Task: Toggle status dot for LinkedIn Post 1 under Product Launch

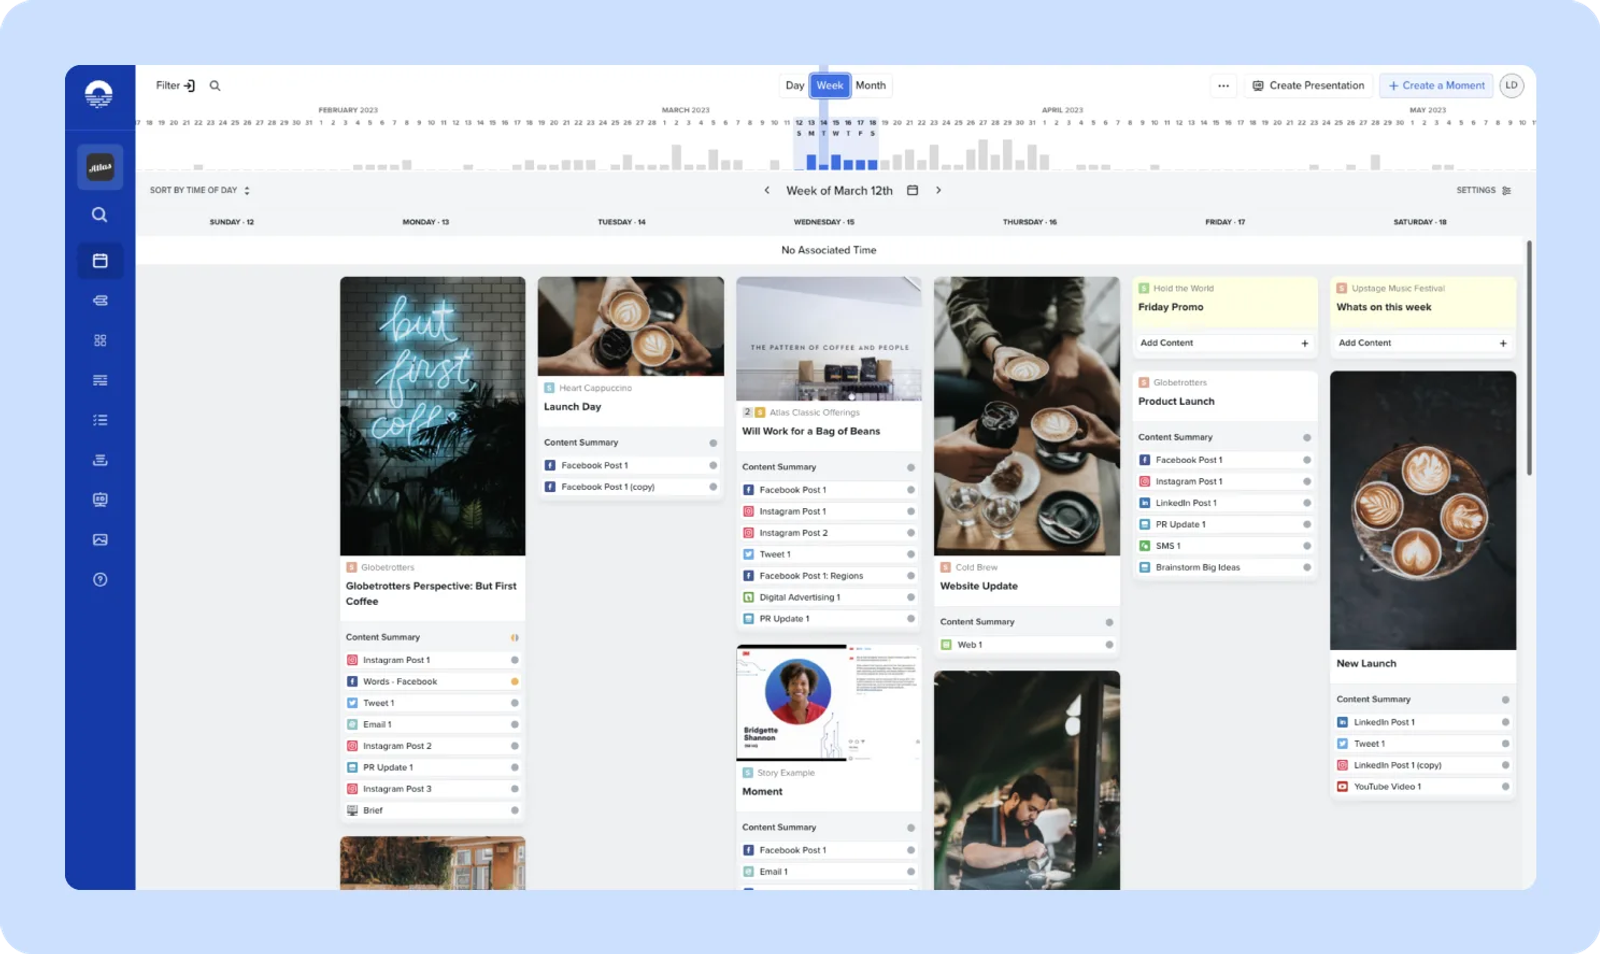Action: pyautogui.click(x=1306, y=503)
